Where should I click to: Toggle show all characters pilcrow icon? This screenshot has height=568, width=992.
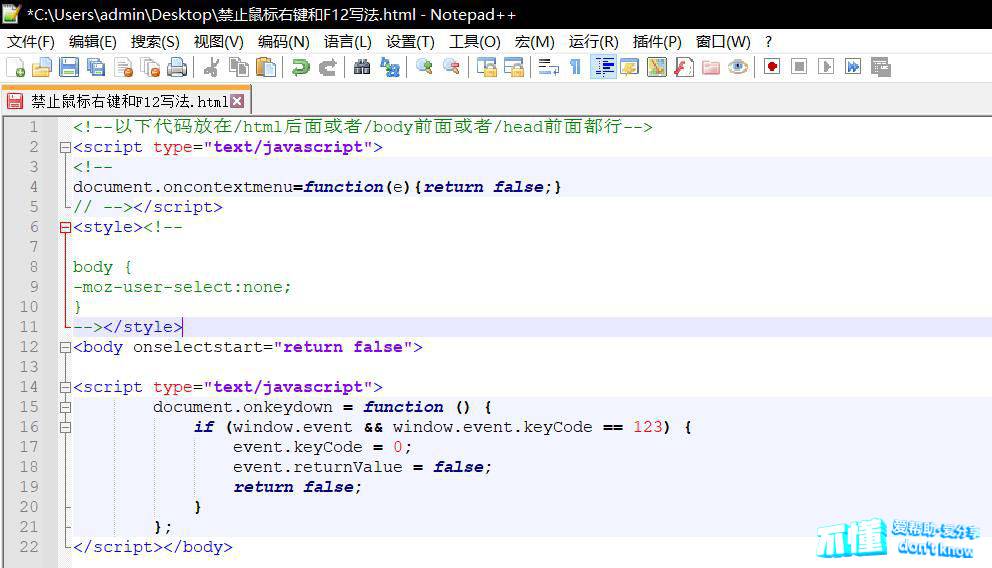(x=575, y=68)
